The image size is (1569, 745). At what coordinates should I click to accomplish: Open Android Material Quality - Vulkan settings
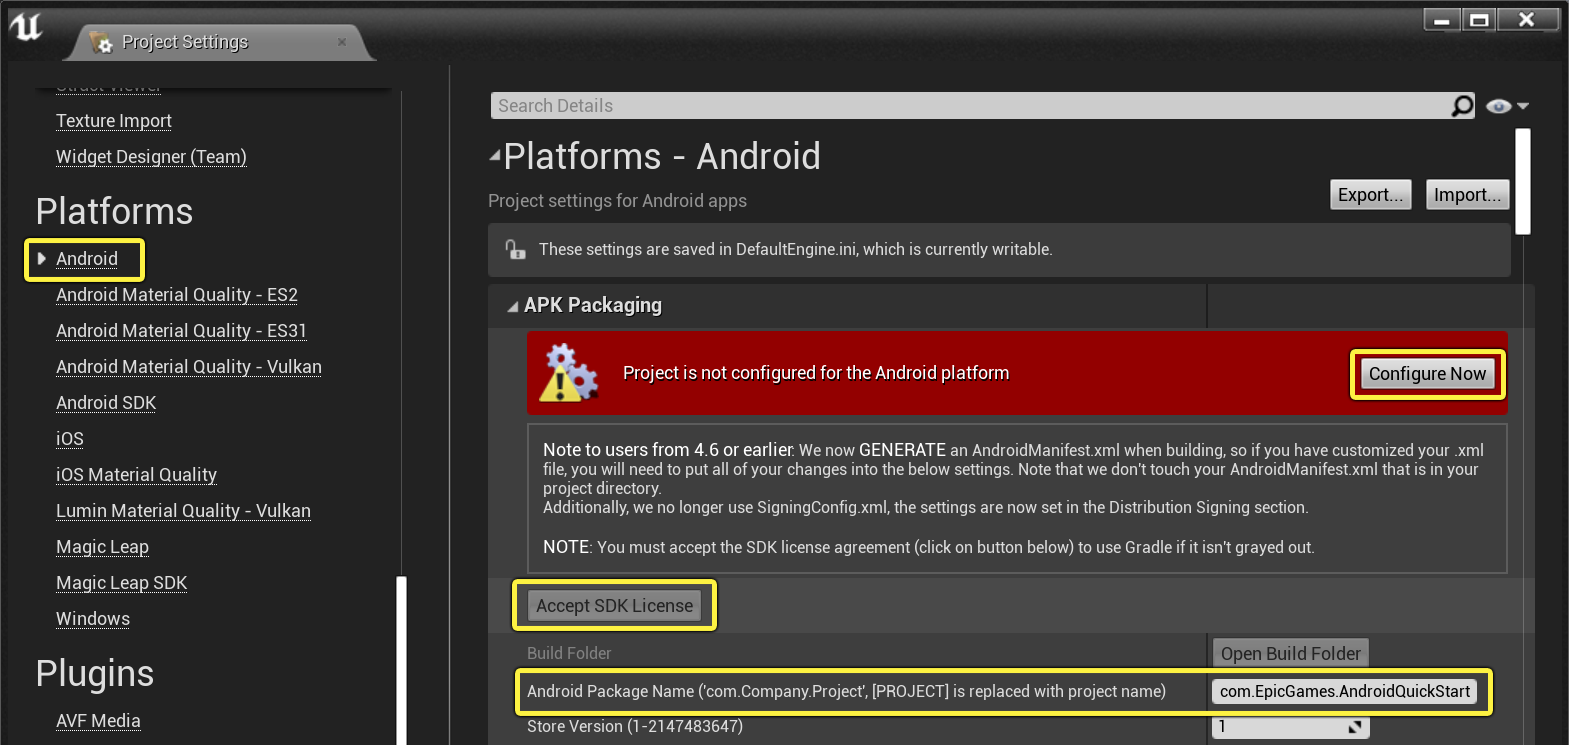pyautogui.click(x=189, y=367)
